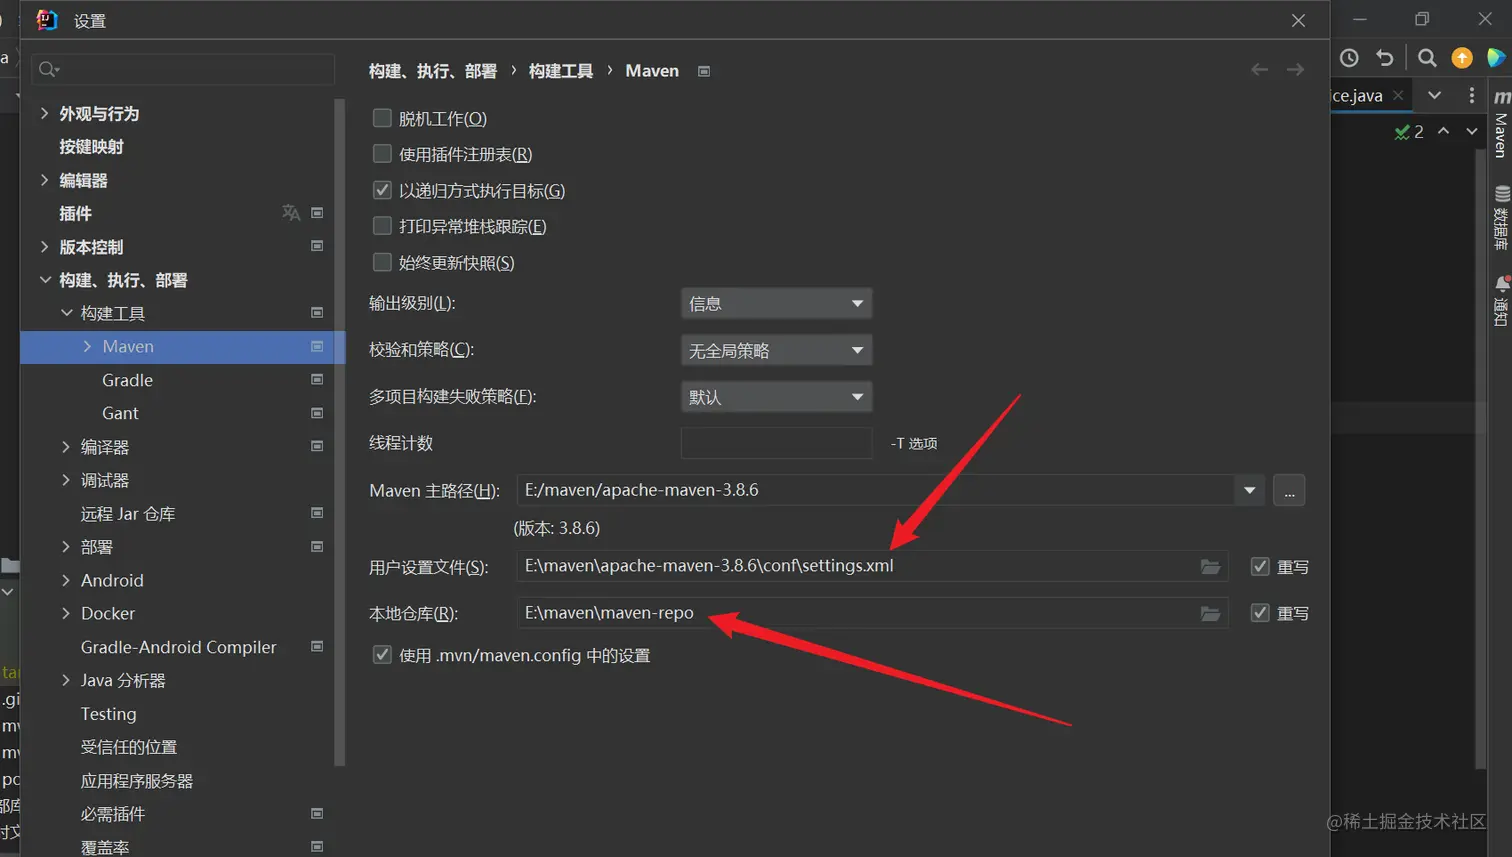Toggle 重写 checkbox for 本地仓库
1512x857 pixels.
[x=1260, y=613]
